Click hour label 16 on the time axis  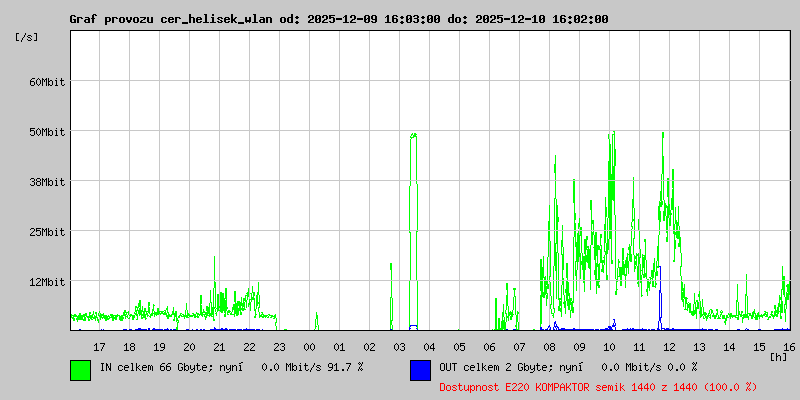(x=788, y=347)
